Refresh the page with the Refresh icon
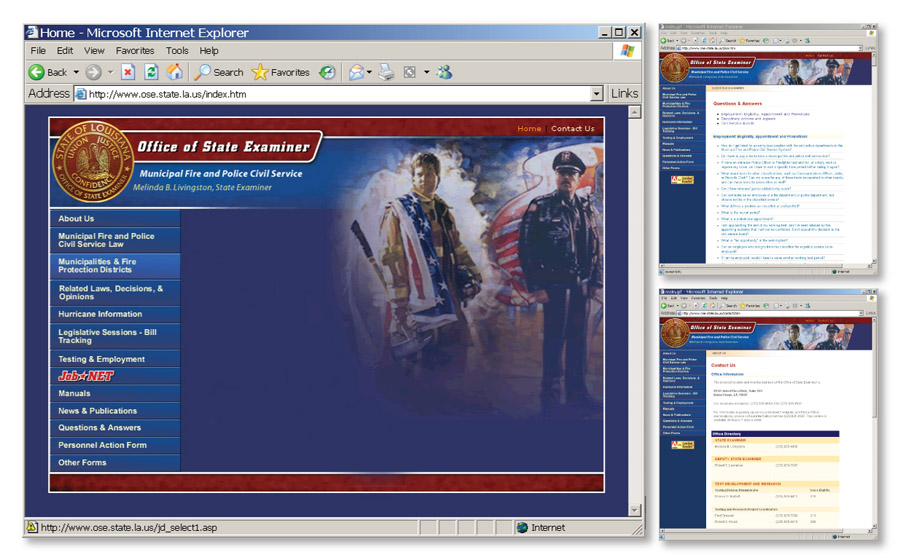Screen dimensions: 900x560 (151, 72)
